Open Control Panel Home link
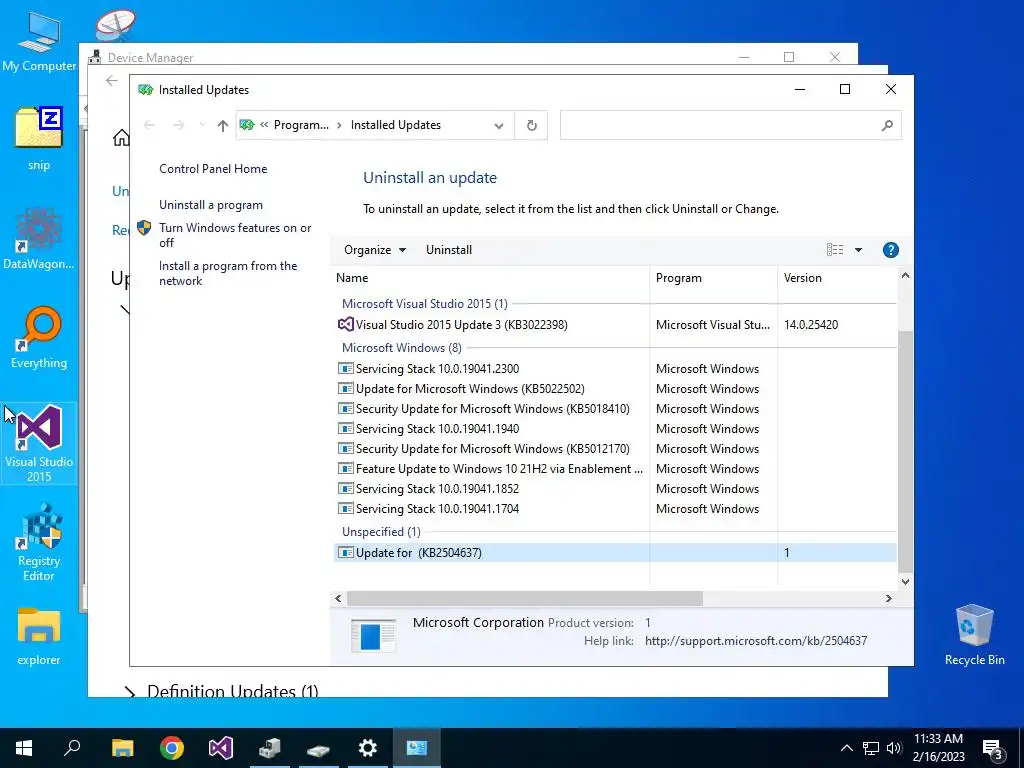1024x768 pixels. point(213,169)
